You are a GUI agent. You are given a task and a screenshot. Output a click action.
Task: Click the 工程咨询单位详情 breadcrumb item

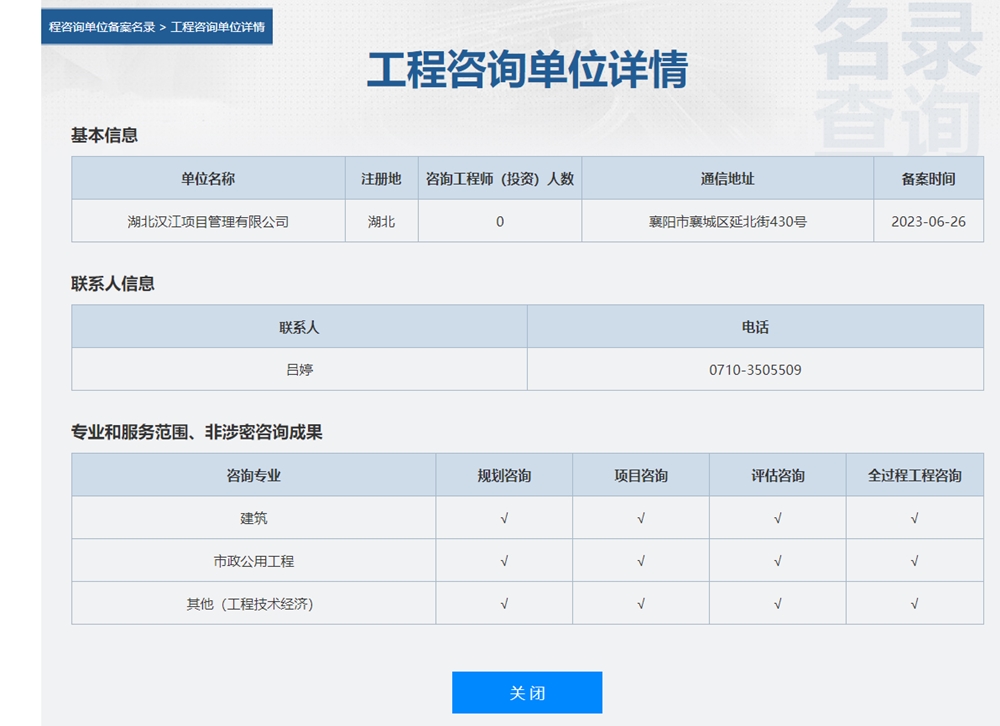[x=217, y=27]
